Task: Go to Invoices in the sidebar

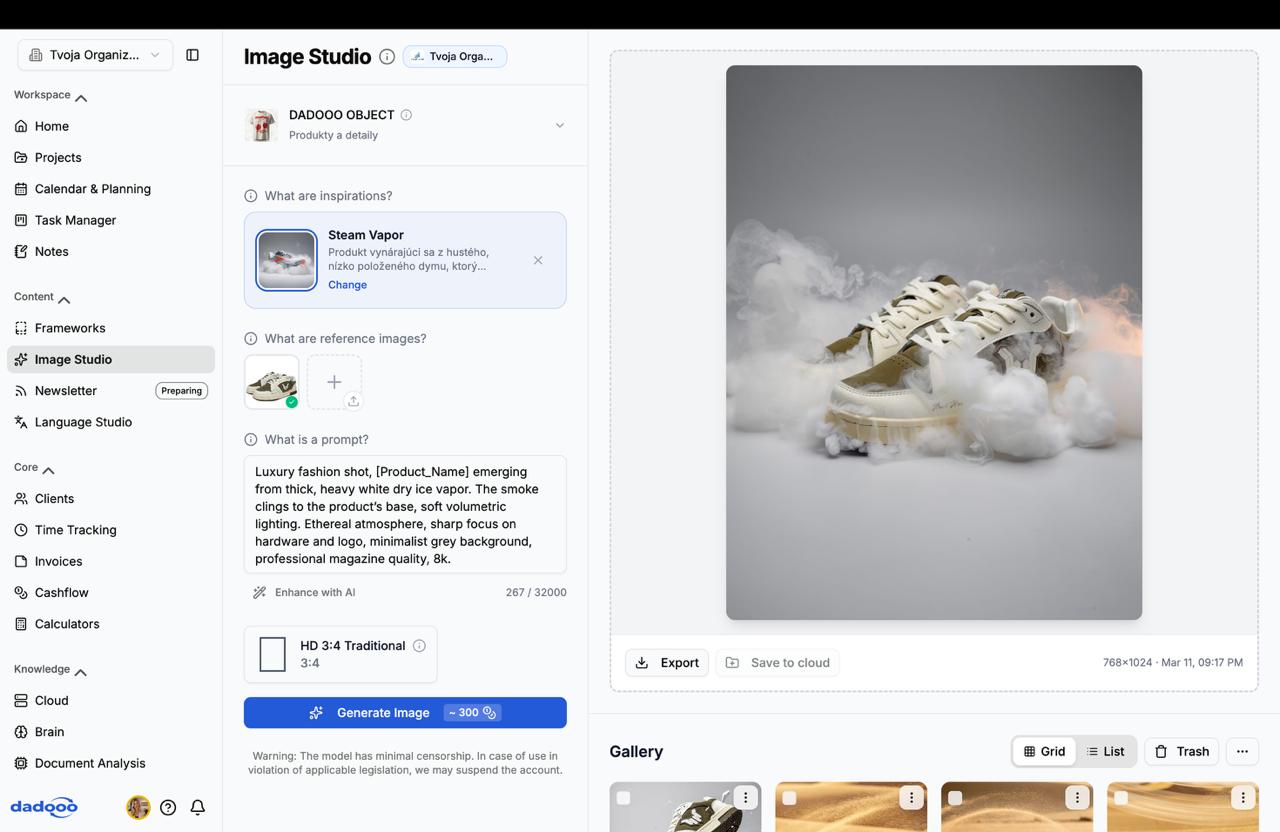Action: click(x=58, y=561)
